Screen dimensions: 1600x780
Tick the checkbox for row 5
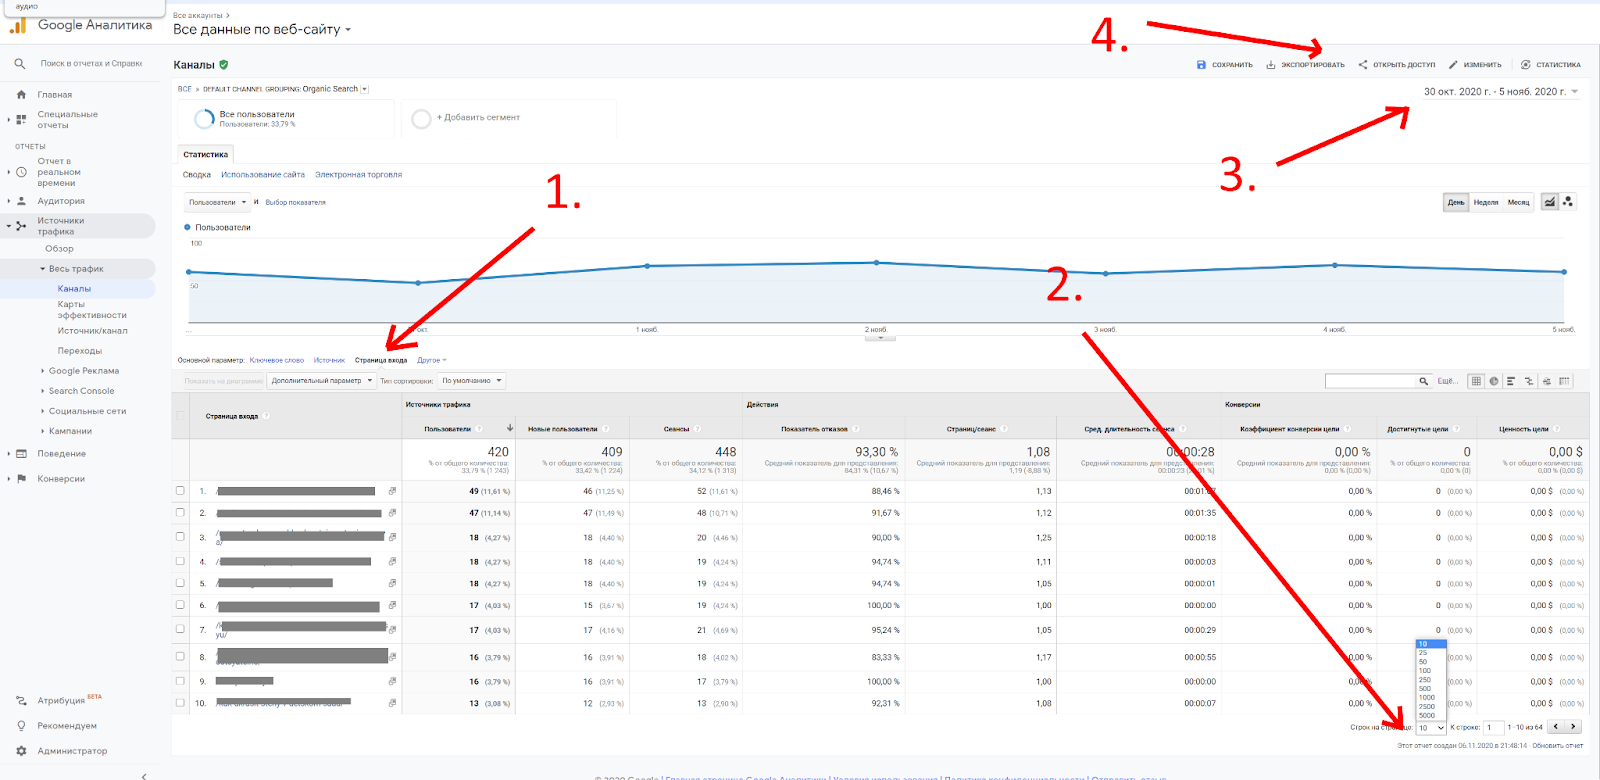click(180, 582)
